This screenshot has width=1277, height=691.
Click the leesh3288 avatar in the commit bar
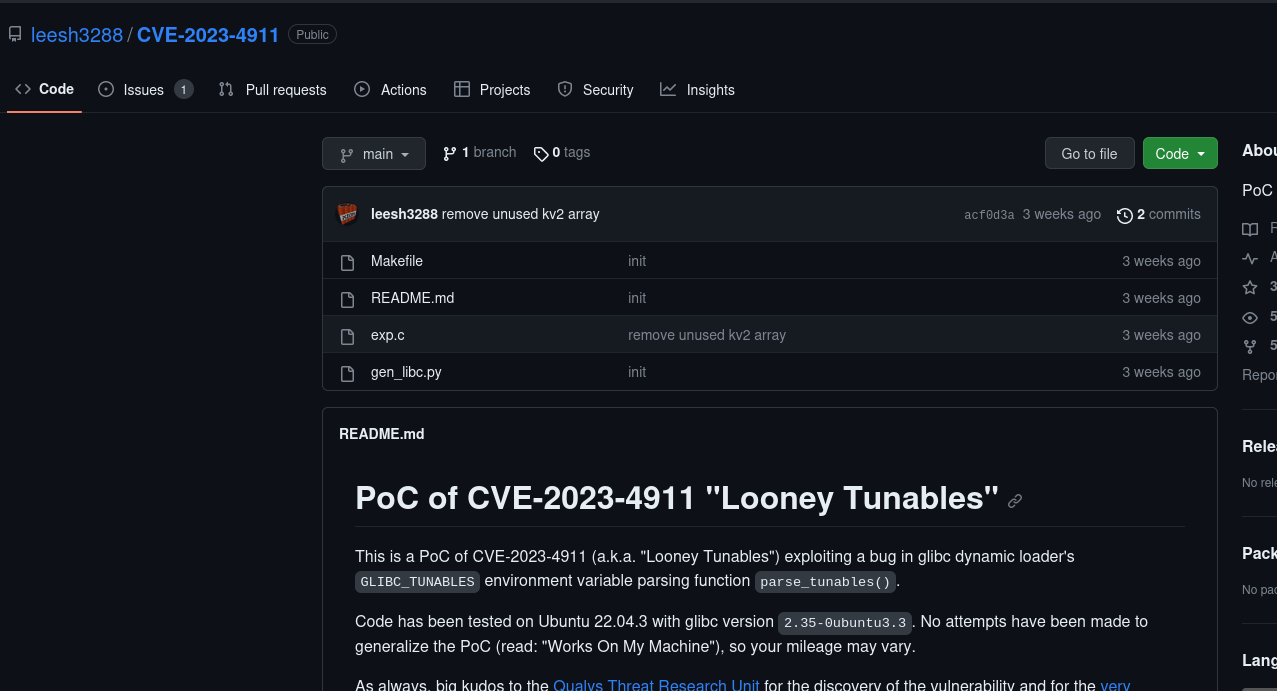click(x=348, y=214)
